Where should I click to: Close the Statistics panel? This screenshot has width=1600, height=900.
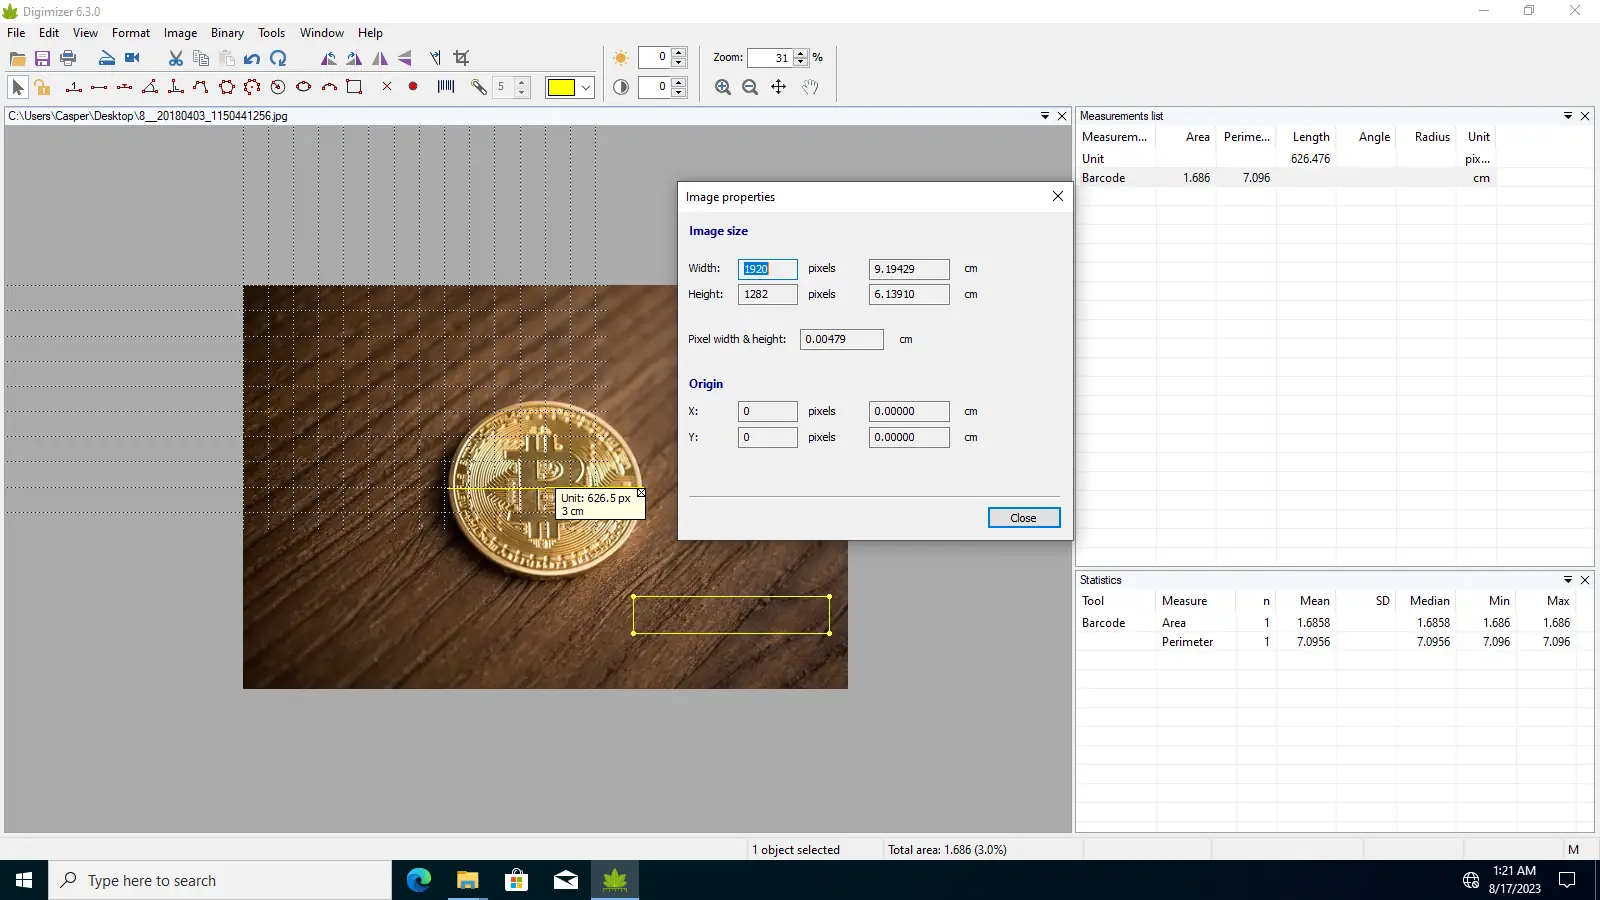[1585, 580]
